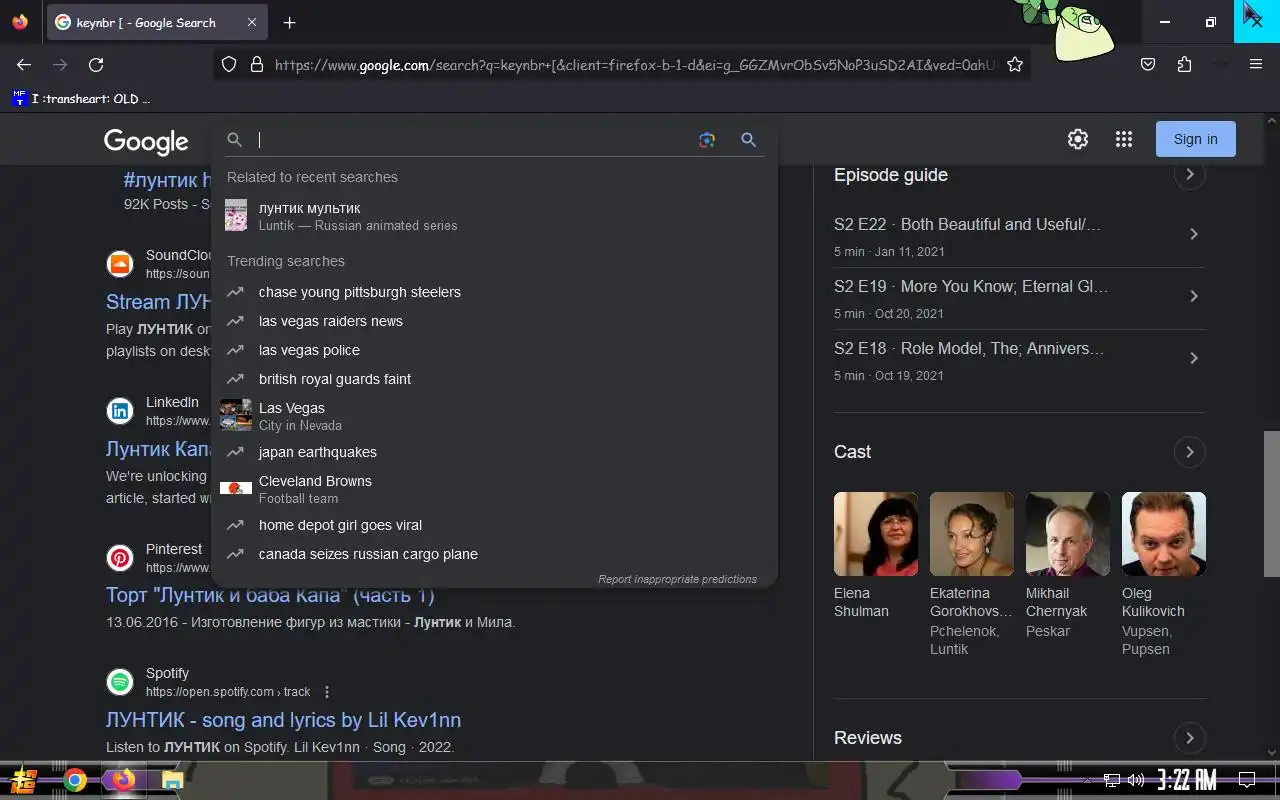Close the keynbr Google Search tab

pyautogui.click(x=252, y=22)
